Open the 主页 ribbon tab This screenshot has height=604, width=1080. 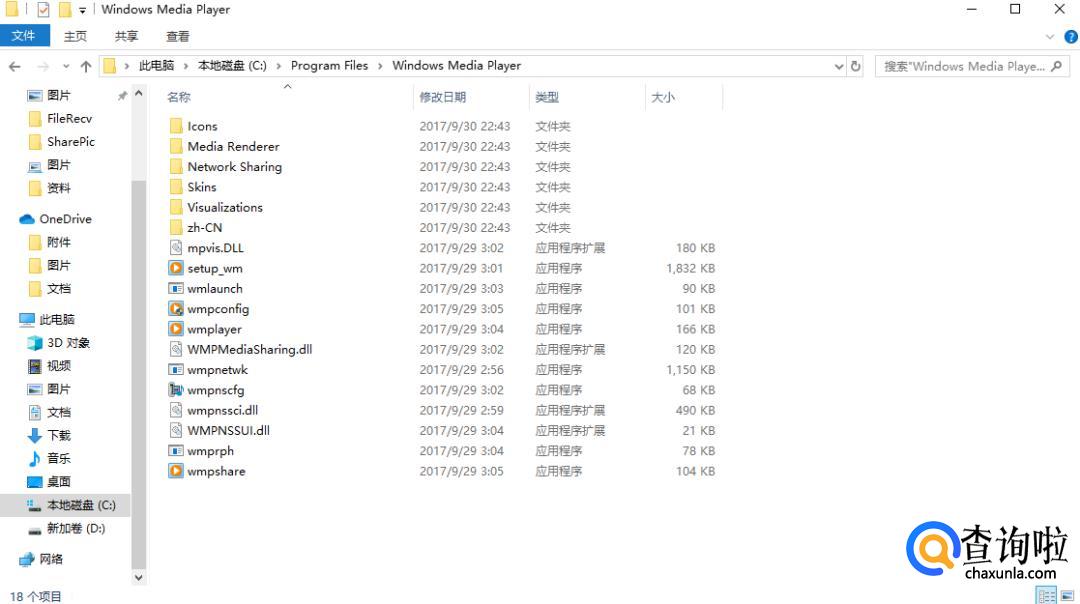[75, 37]
